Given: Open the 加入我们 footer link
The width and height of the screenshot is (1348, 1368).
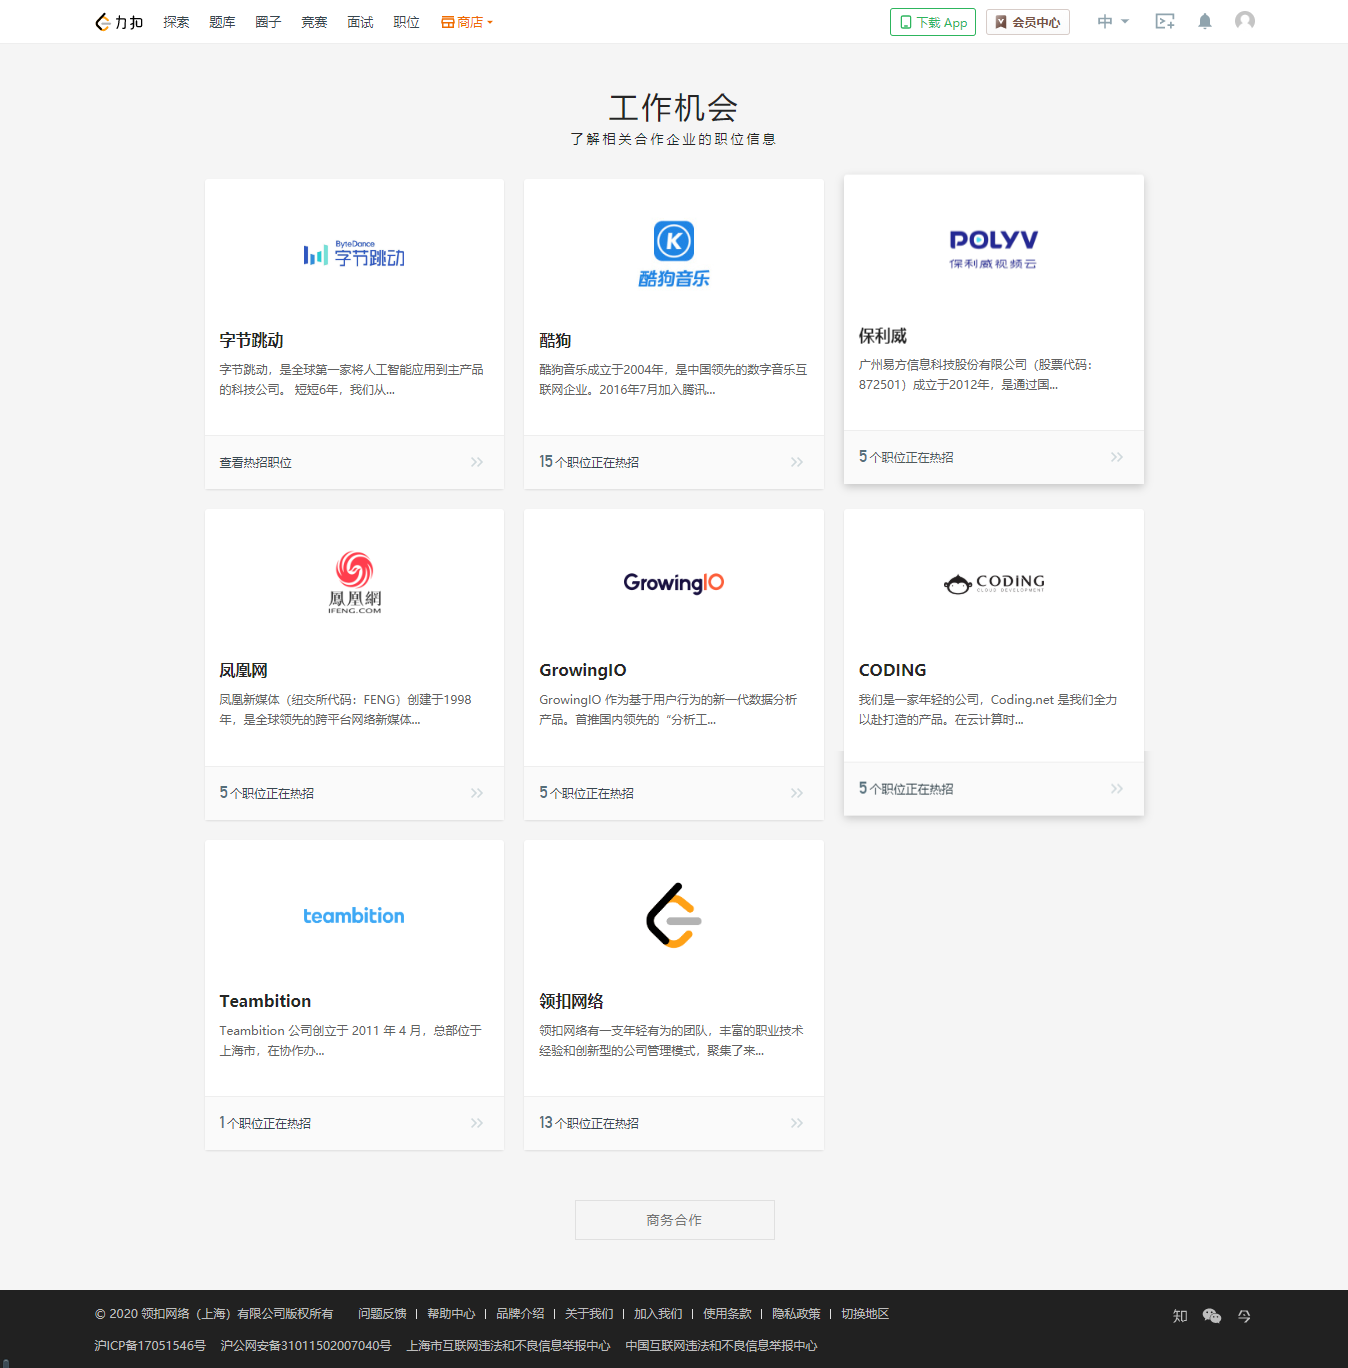Looking at the screenshot, I should point(658,1314).
